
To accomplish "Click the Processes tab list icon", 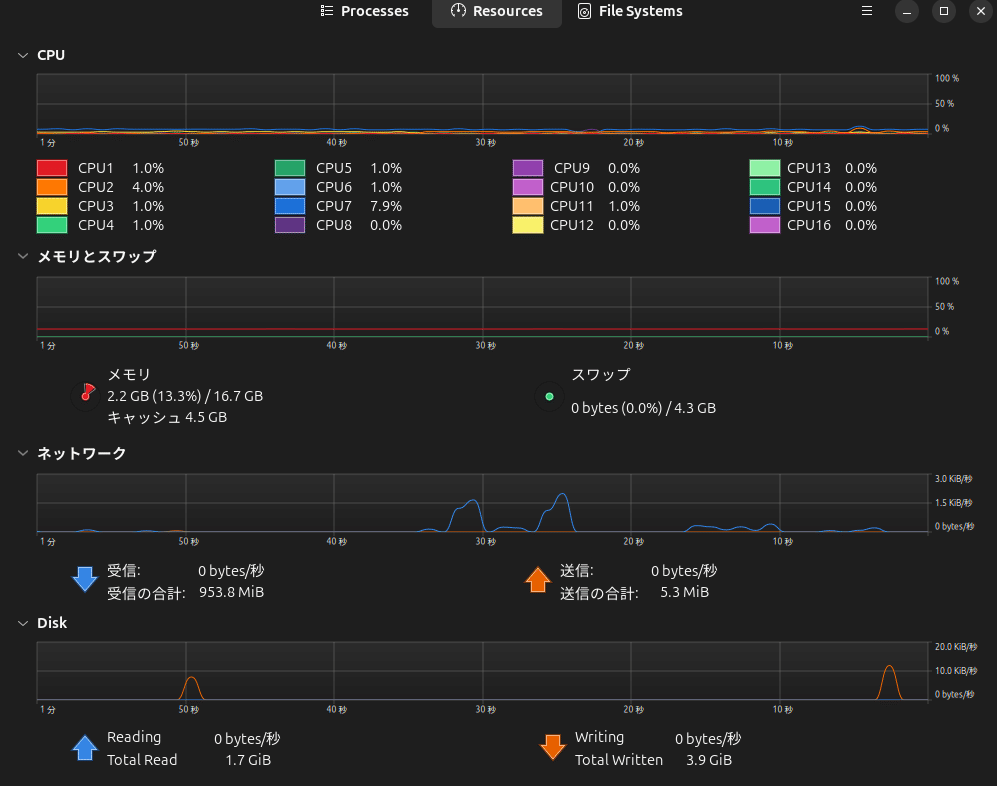I will (327, 11).
